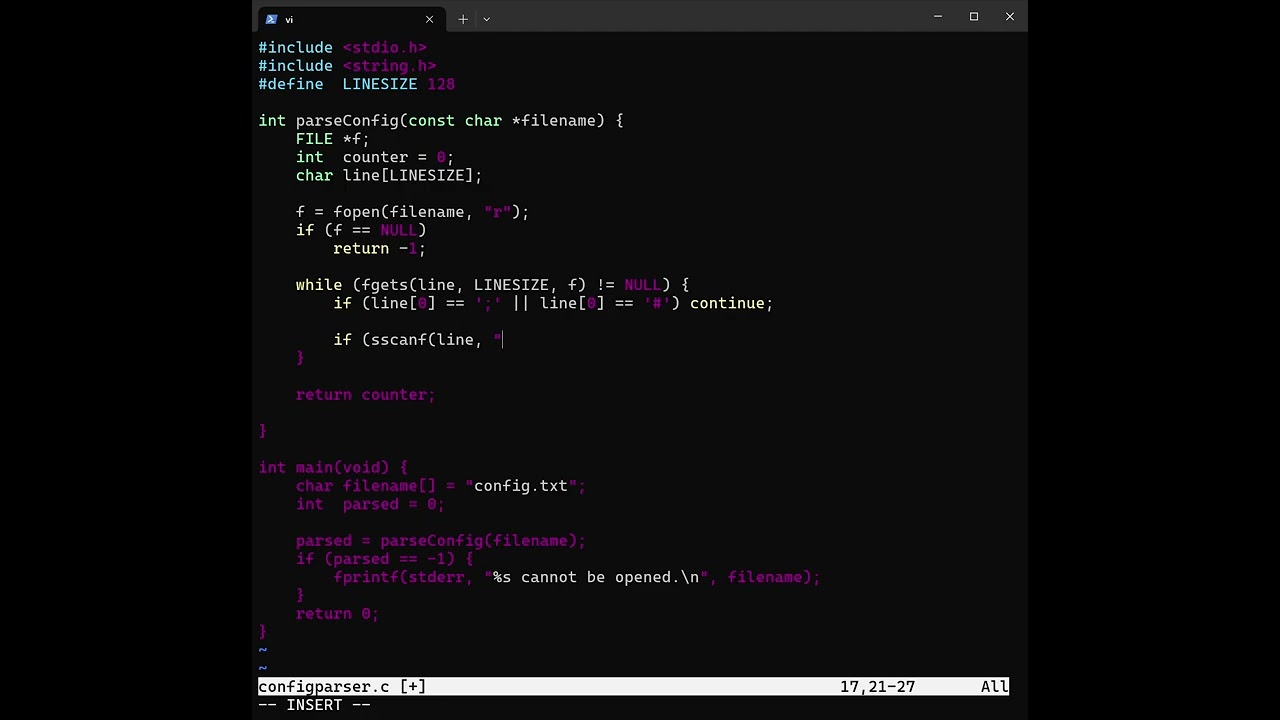Click the 'f = fopen(filename, "r");' line
Screen dimensions: 1280x720
(412, 212)
